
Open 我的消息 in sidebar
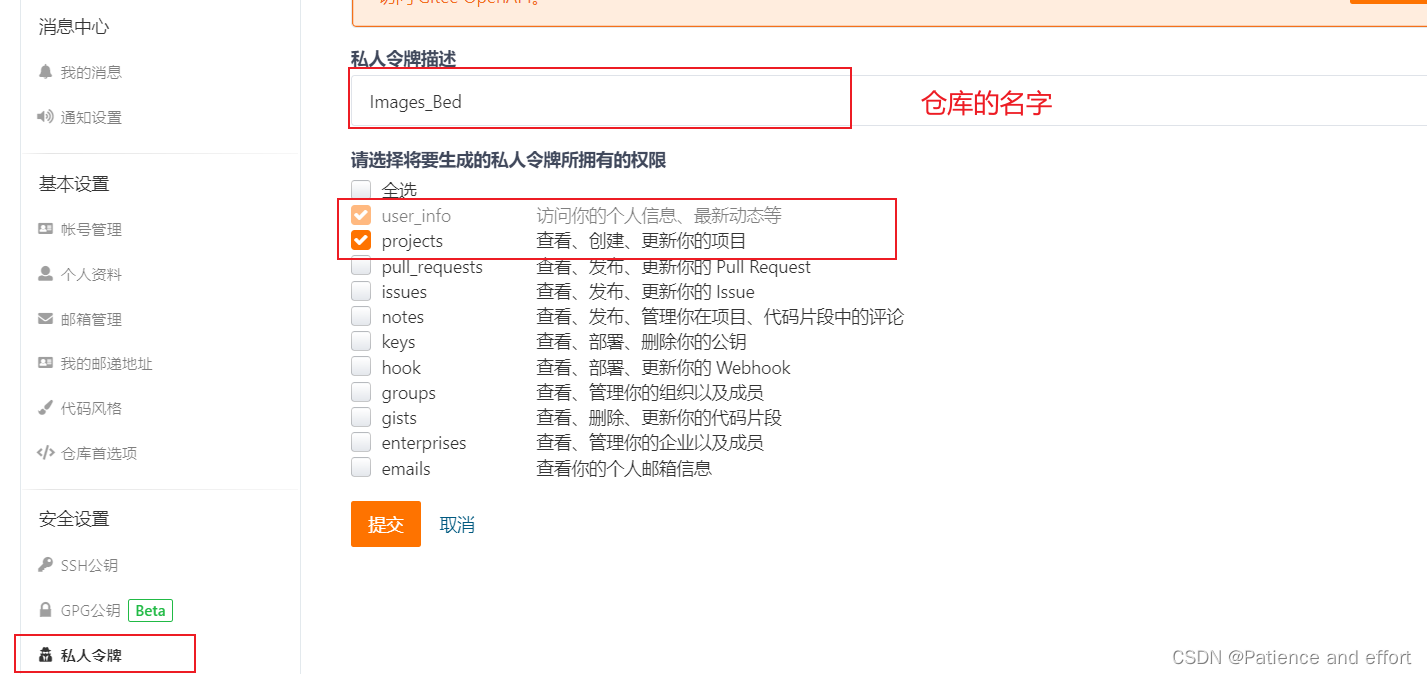(x=91, y=72)
